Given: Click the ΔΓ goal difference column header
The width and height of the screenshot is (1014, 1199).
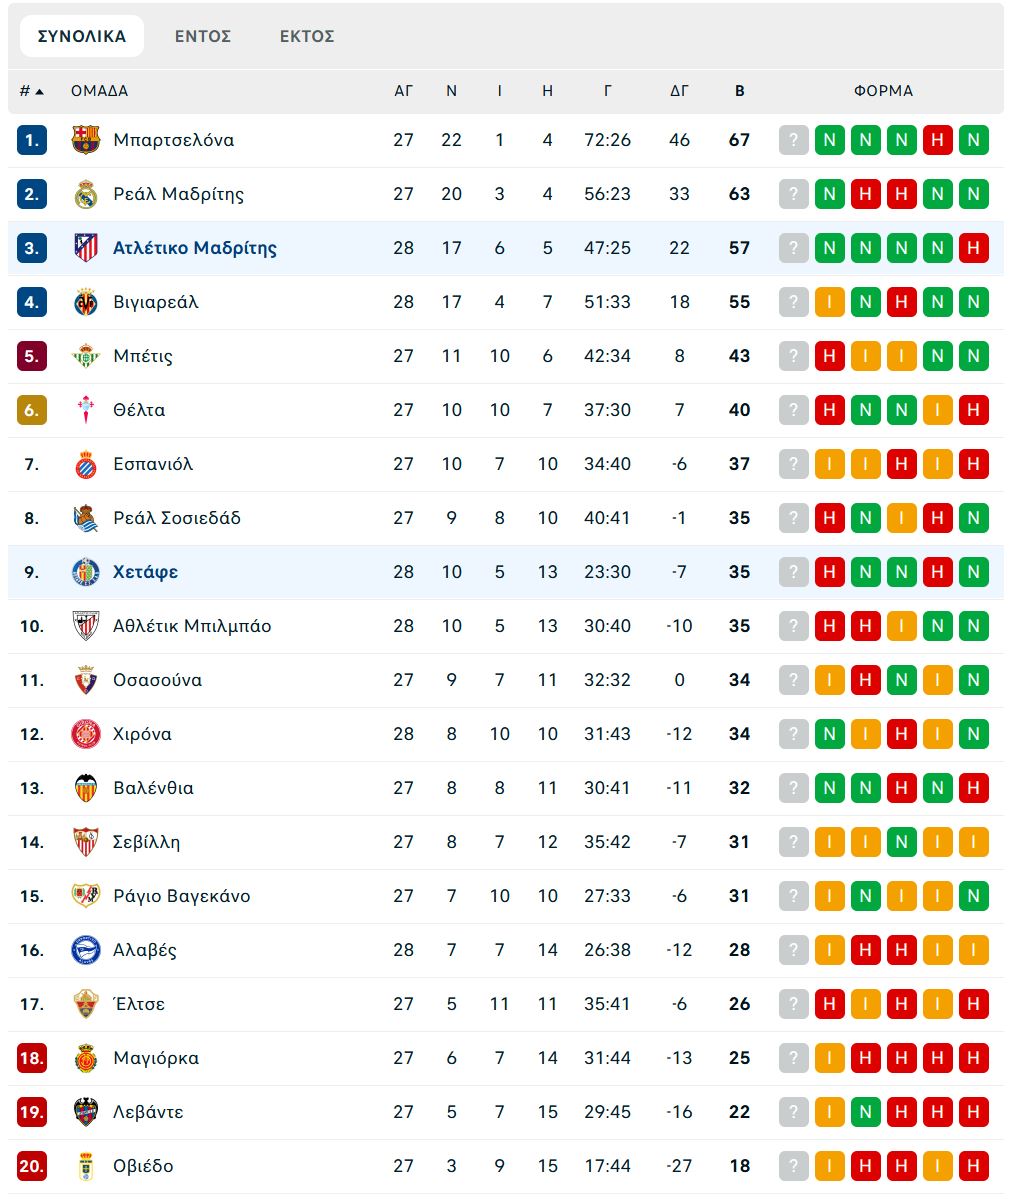Looking at the screenshot, I should pyautogui.click(x=679, y=91).
